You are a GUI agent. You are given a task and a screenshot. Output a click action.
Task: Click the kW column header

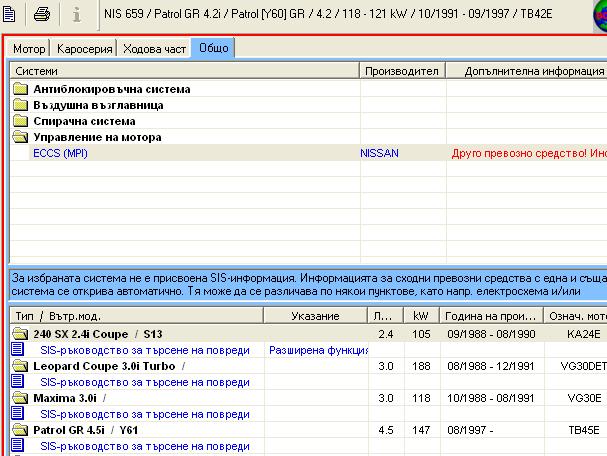(x=421, y=316)
